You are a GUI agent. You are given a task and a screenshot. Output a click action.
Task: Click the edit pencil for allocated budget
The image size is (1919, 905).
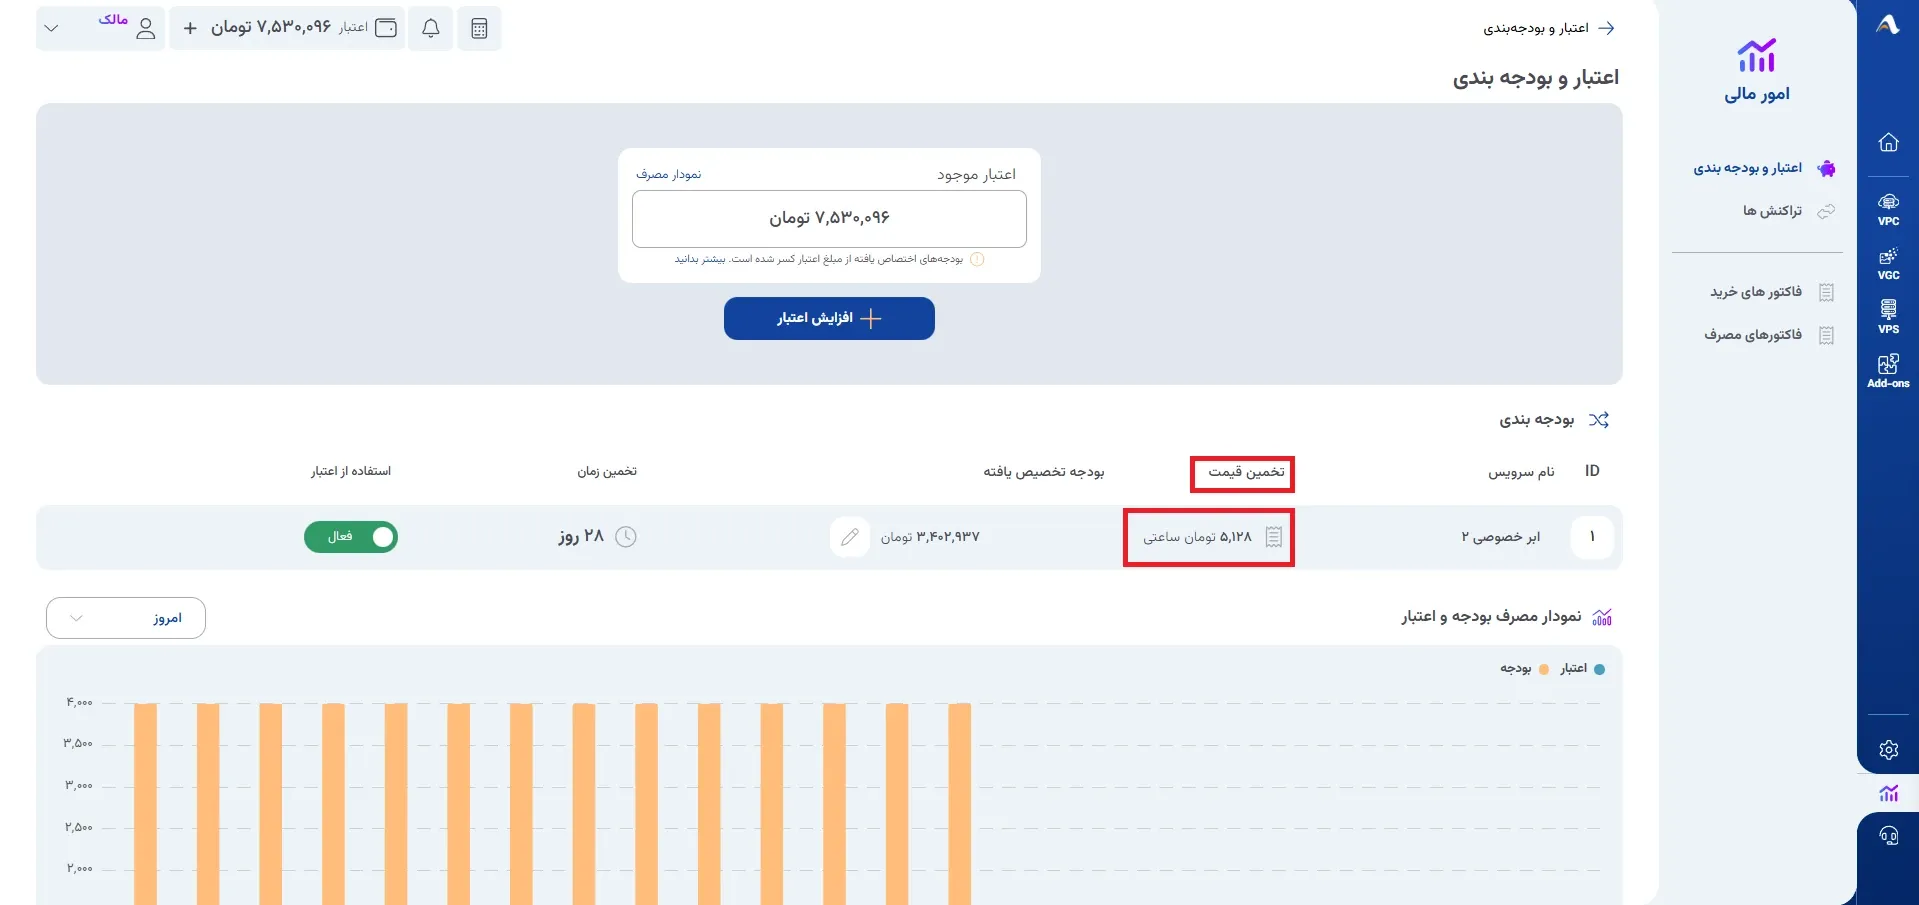[x=850, y=537]
